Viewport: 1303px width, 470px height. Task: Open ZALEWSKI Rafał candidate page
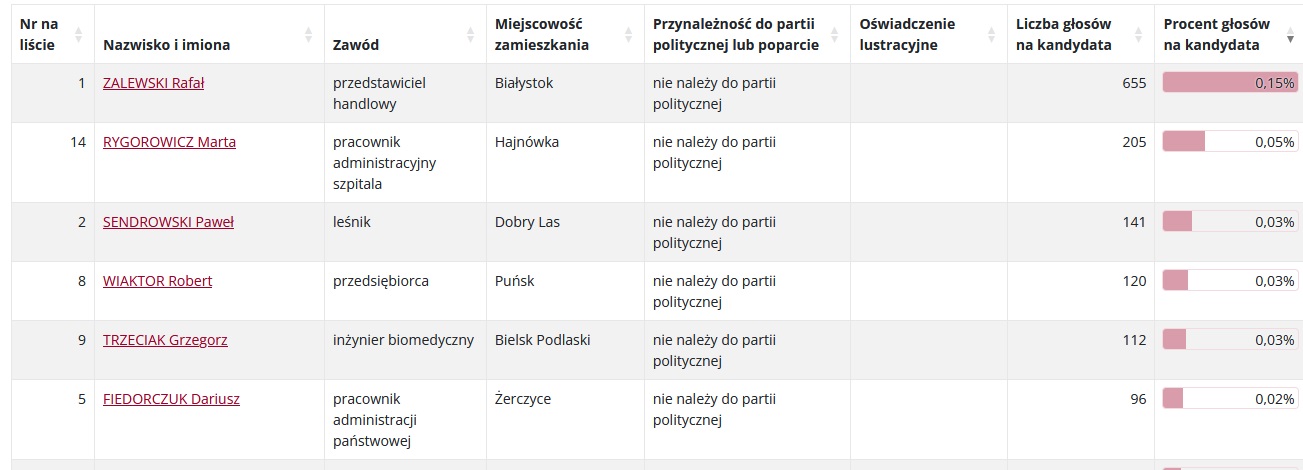point(153,83)
